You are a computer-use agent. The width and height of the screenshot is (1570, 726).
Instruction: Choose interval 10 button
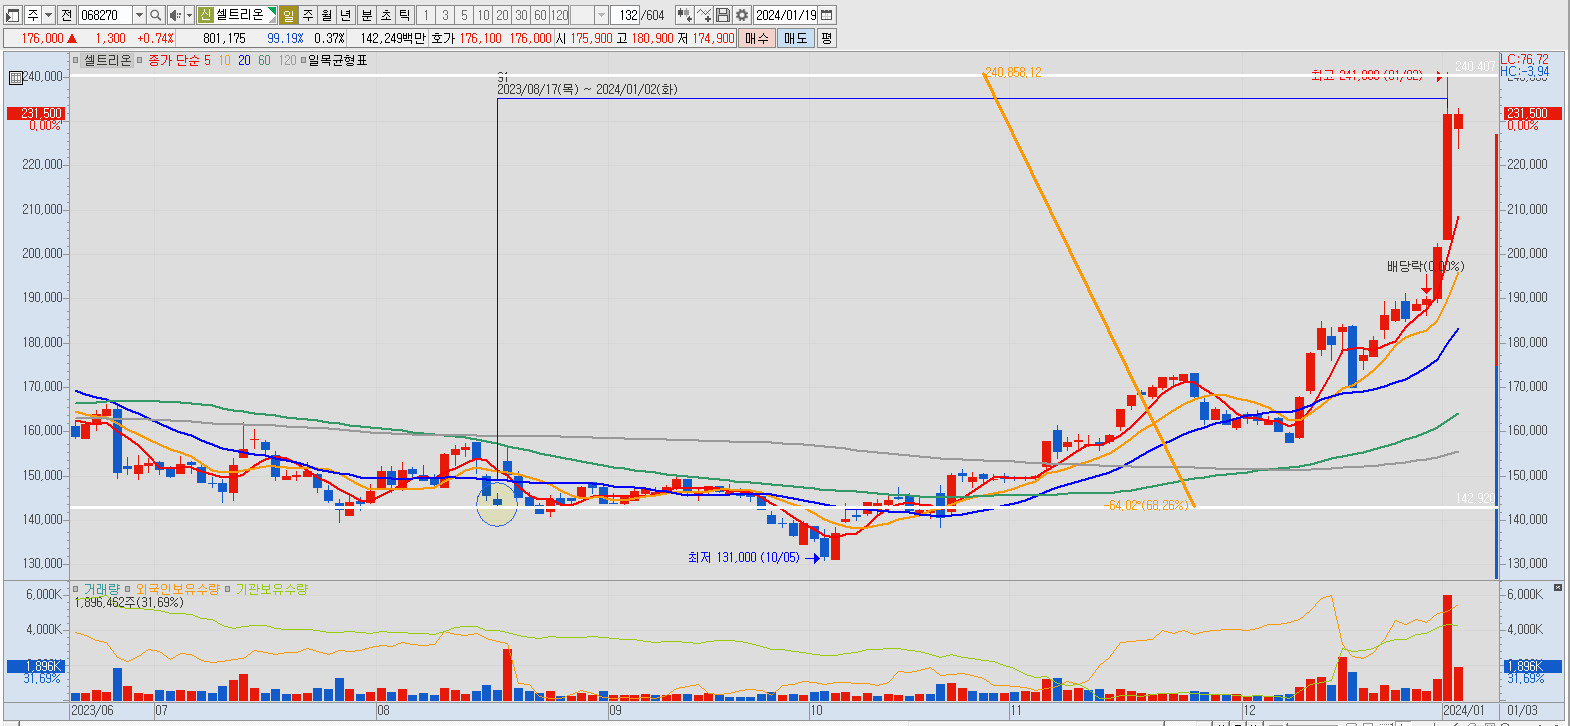click(483, 15)
